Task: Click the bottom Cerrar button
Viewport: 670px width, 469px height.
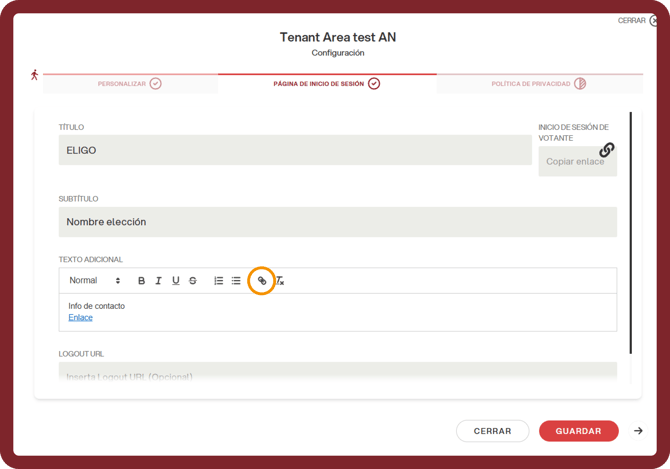Action: pos(492,431)
